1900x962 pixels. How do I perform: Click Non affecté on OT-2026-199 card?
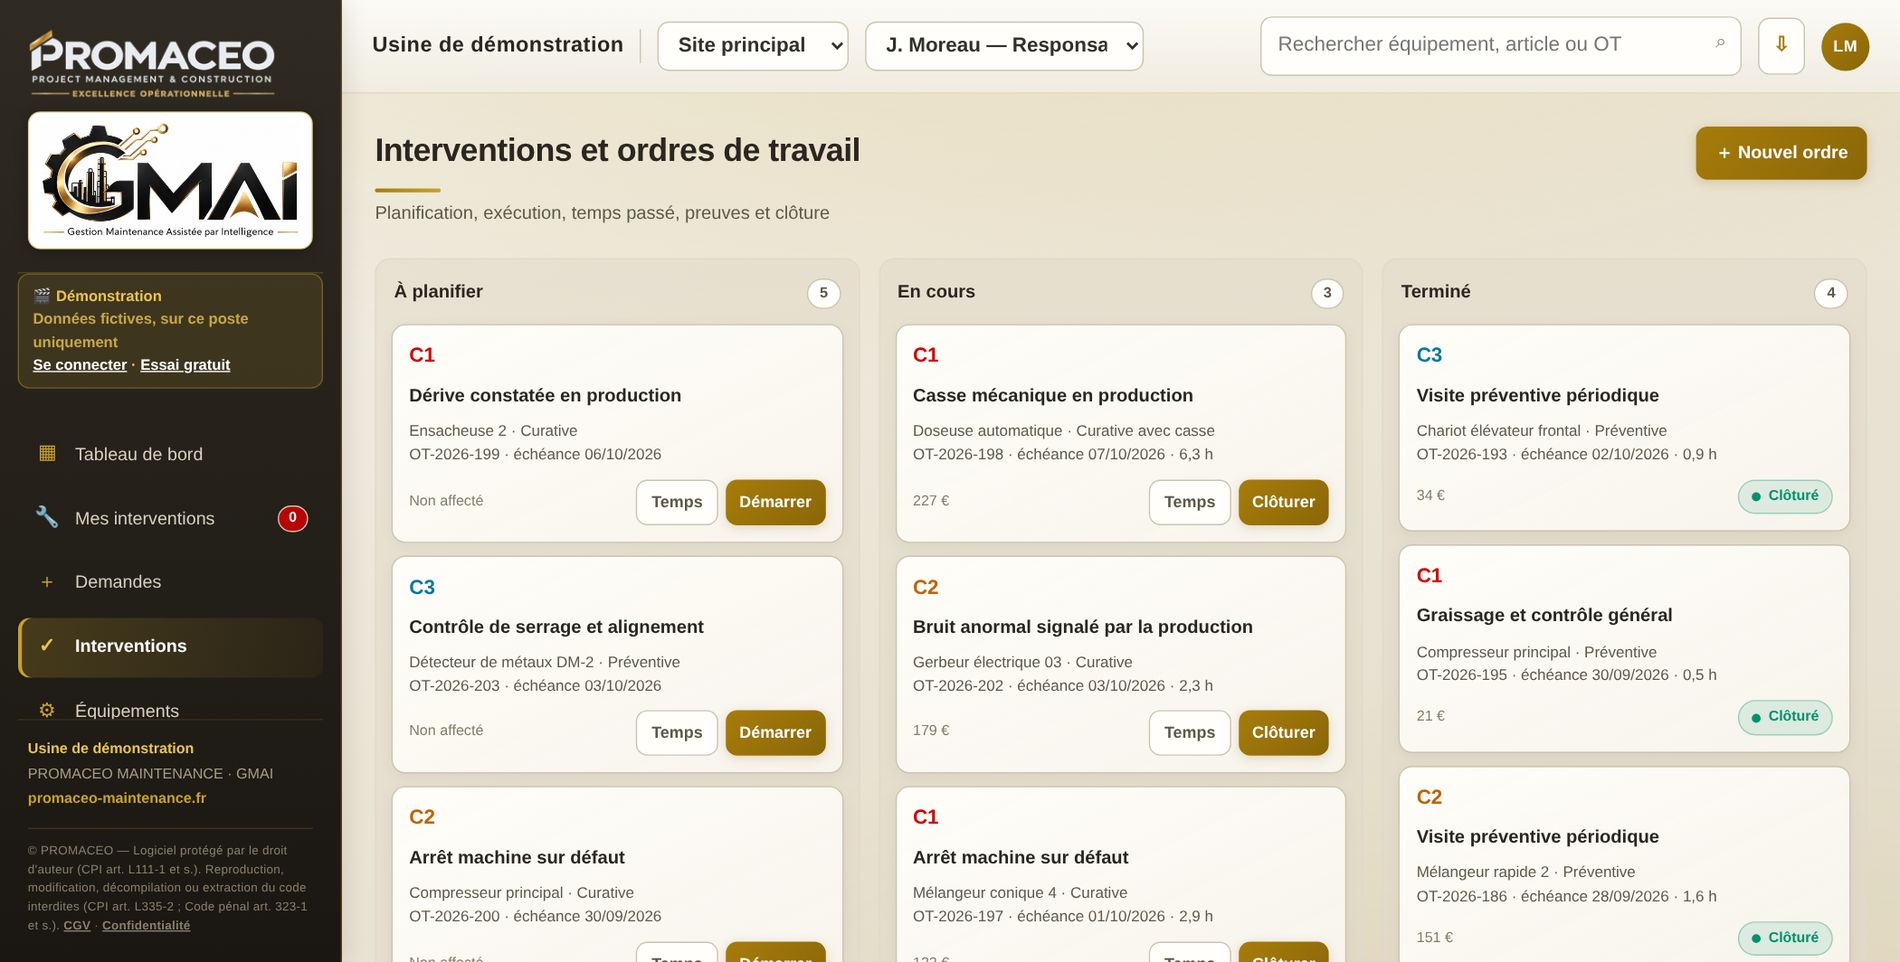click(x=446, y=500)
